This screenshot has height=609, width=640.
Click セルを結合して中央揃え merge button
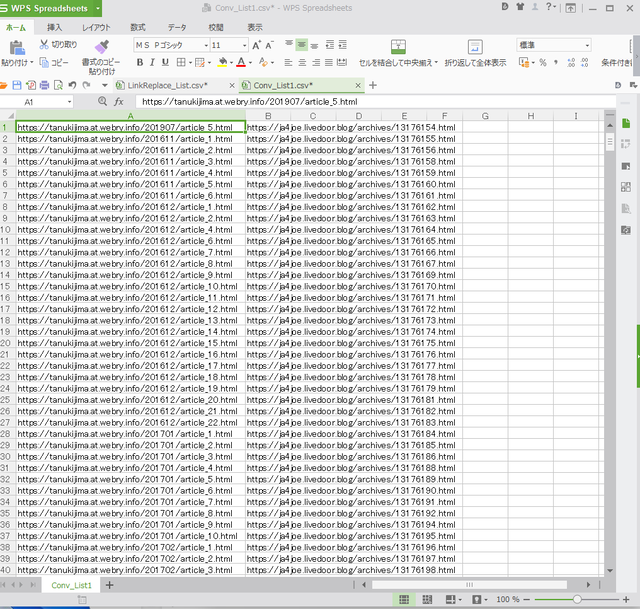398,53
